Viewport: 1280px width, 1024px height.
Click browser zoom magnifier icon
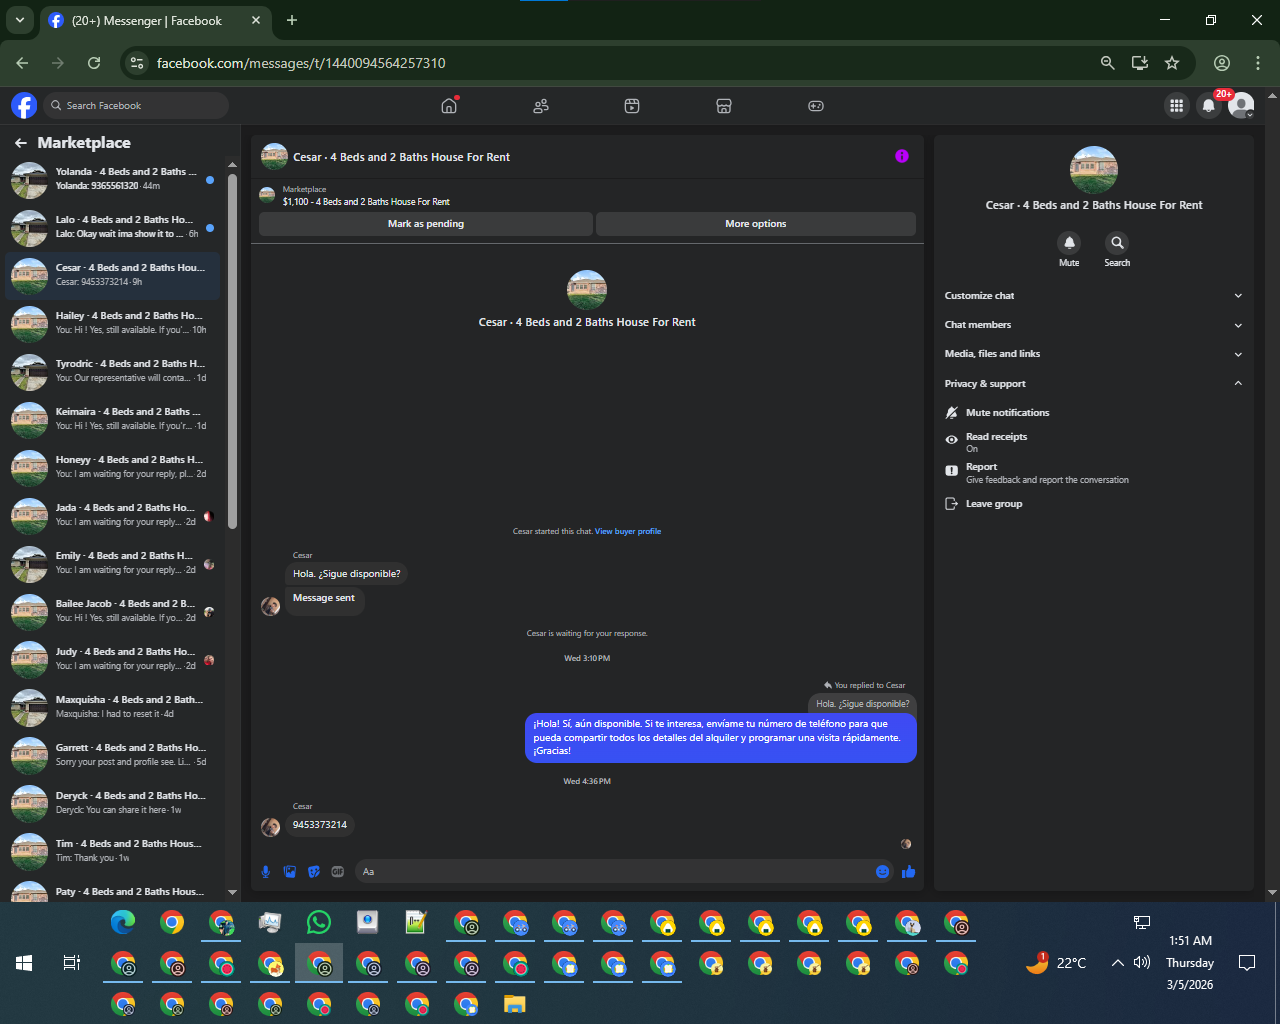[x=1108, y=63]
